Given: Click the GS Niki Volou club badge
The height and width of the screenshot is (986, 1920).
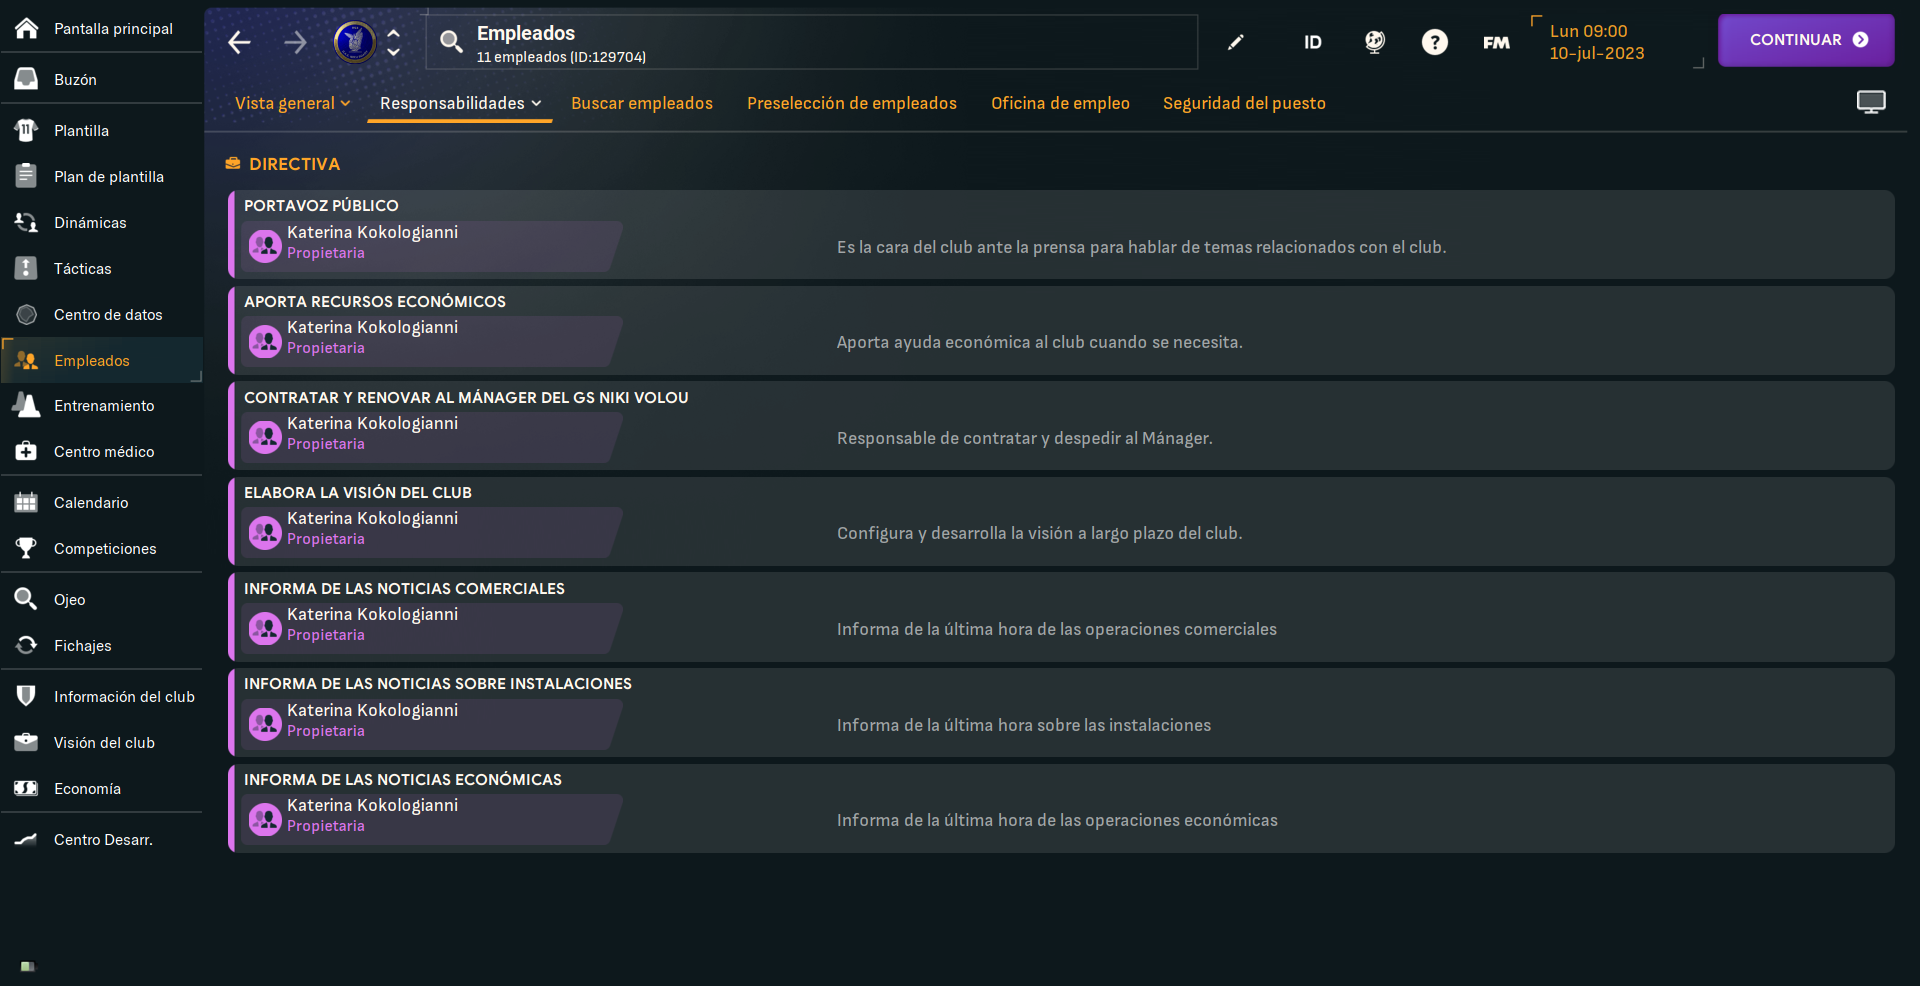Looking at the screenshot, I should tap(354, 42).
